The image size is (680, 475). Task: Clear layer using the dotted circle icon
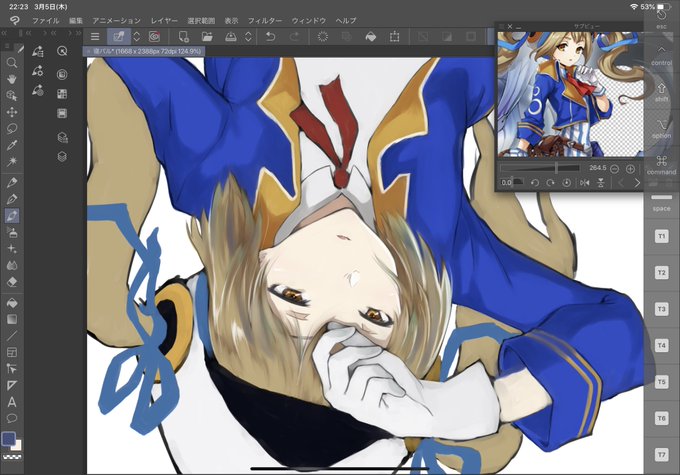click(323, 36)
